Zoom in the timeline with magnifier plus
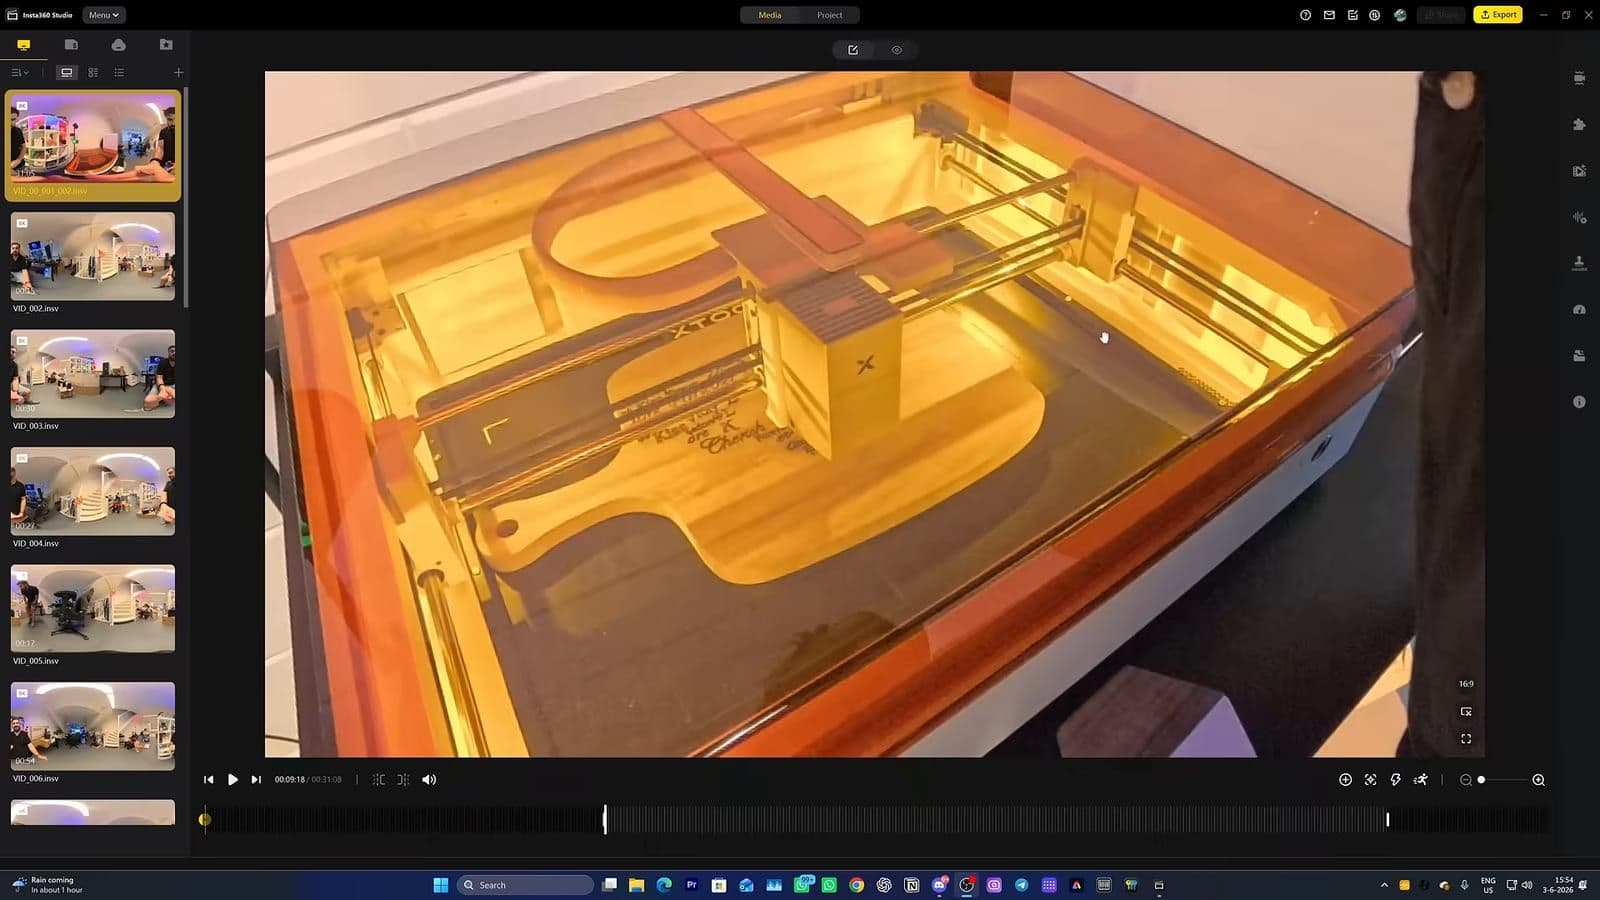Screen dimensions: 1600x900 point(1538,780)
